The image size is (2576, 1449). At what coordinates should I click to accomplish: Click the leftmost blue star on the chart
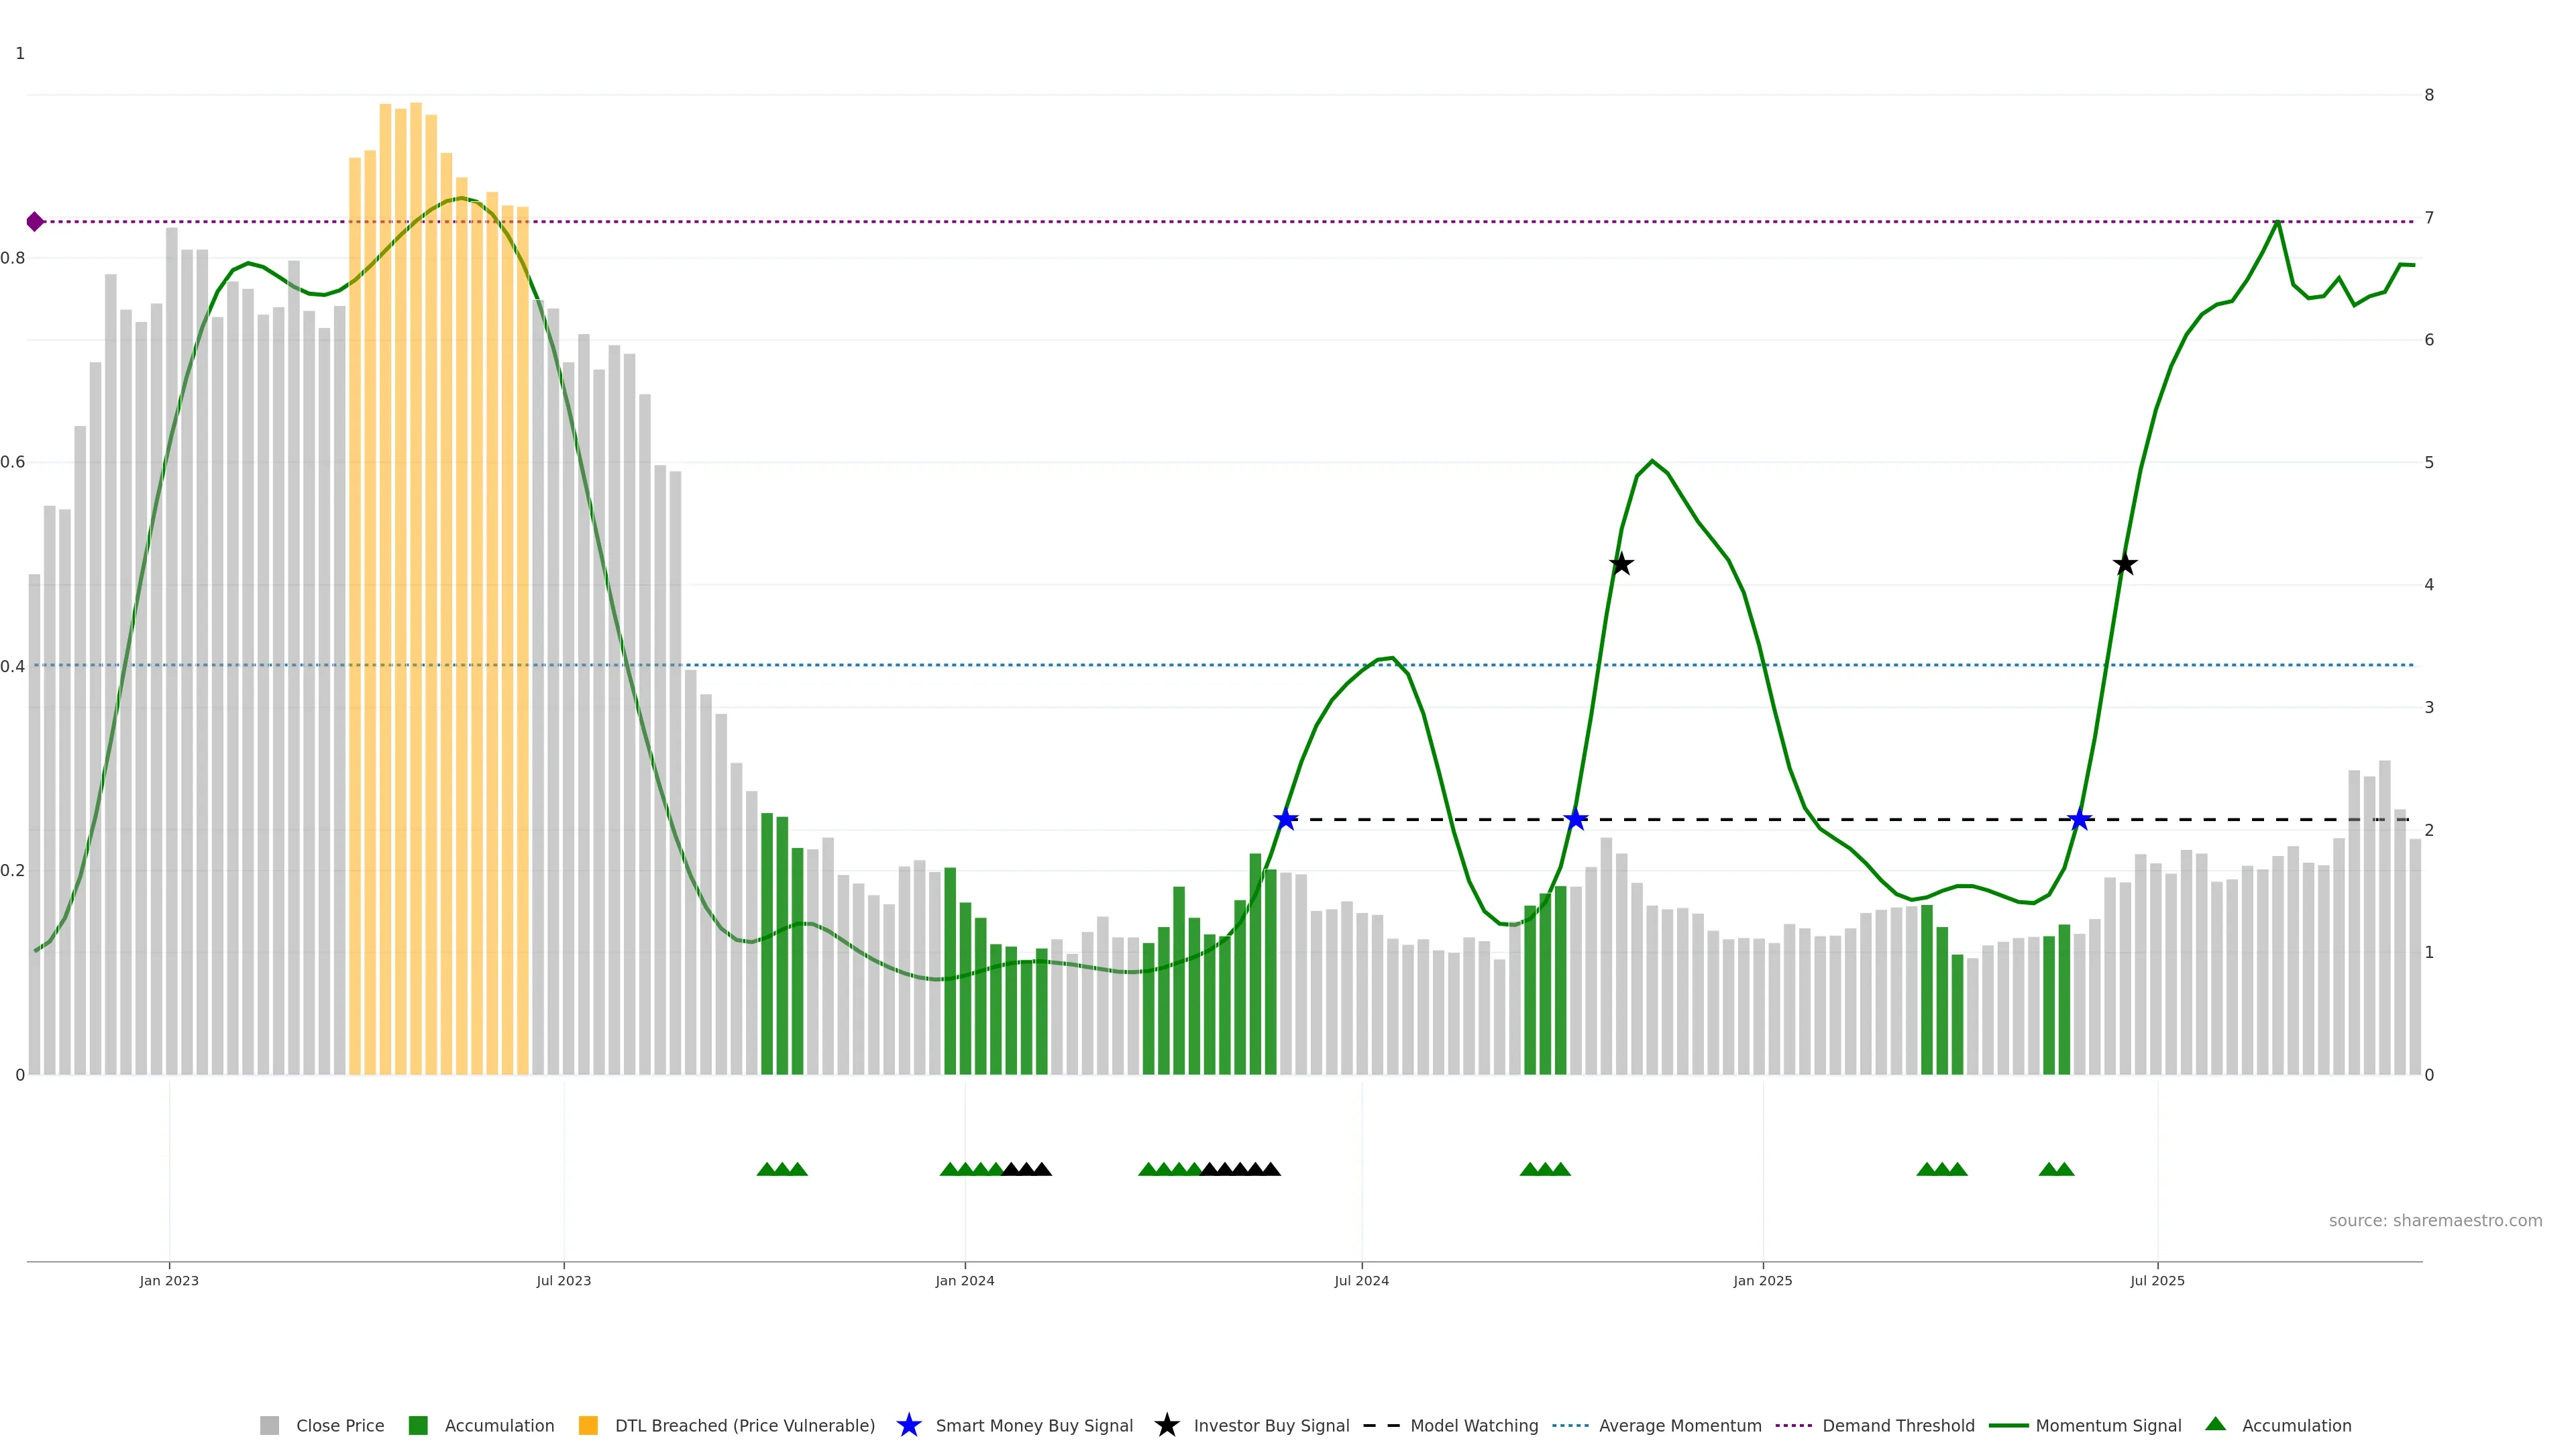1285,820
